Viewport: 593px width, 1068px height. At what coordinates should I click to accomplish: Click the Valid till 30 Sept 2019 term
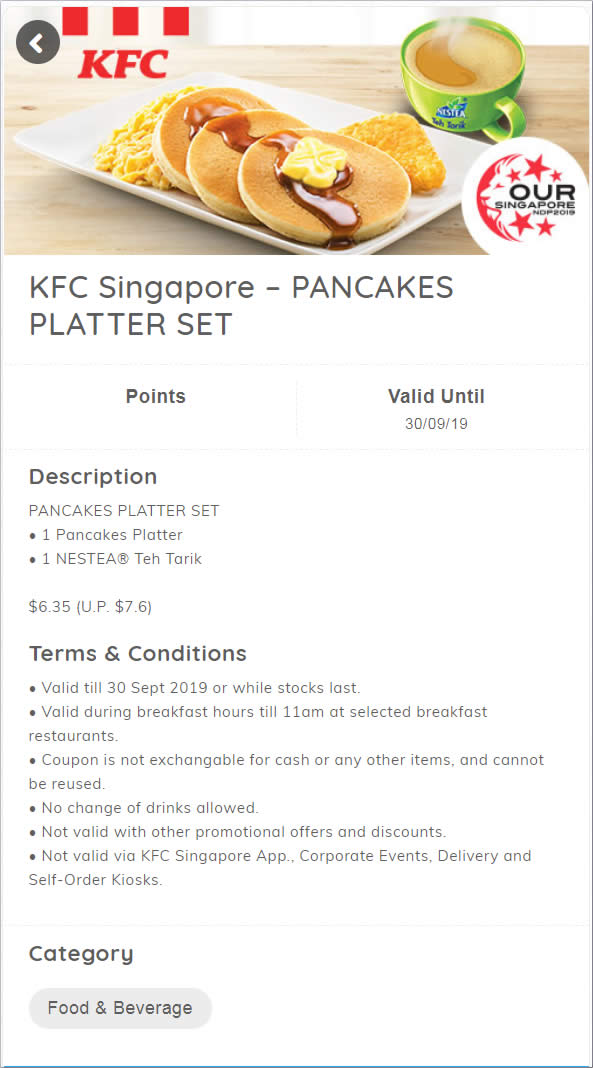pyautogui.click(x=195, y=687)
